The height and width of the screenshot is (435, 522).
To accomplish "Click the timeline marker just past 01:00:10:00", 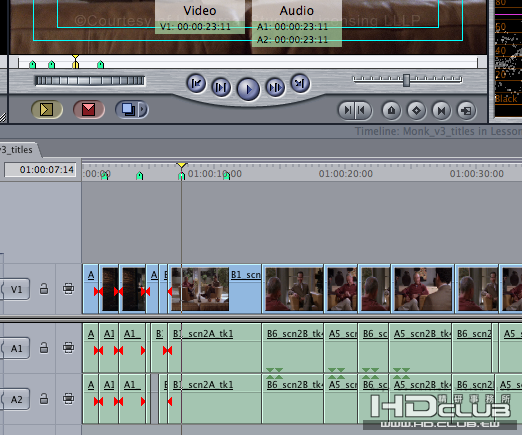I will tap(226, 176).
